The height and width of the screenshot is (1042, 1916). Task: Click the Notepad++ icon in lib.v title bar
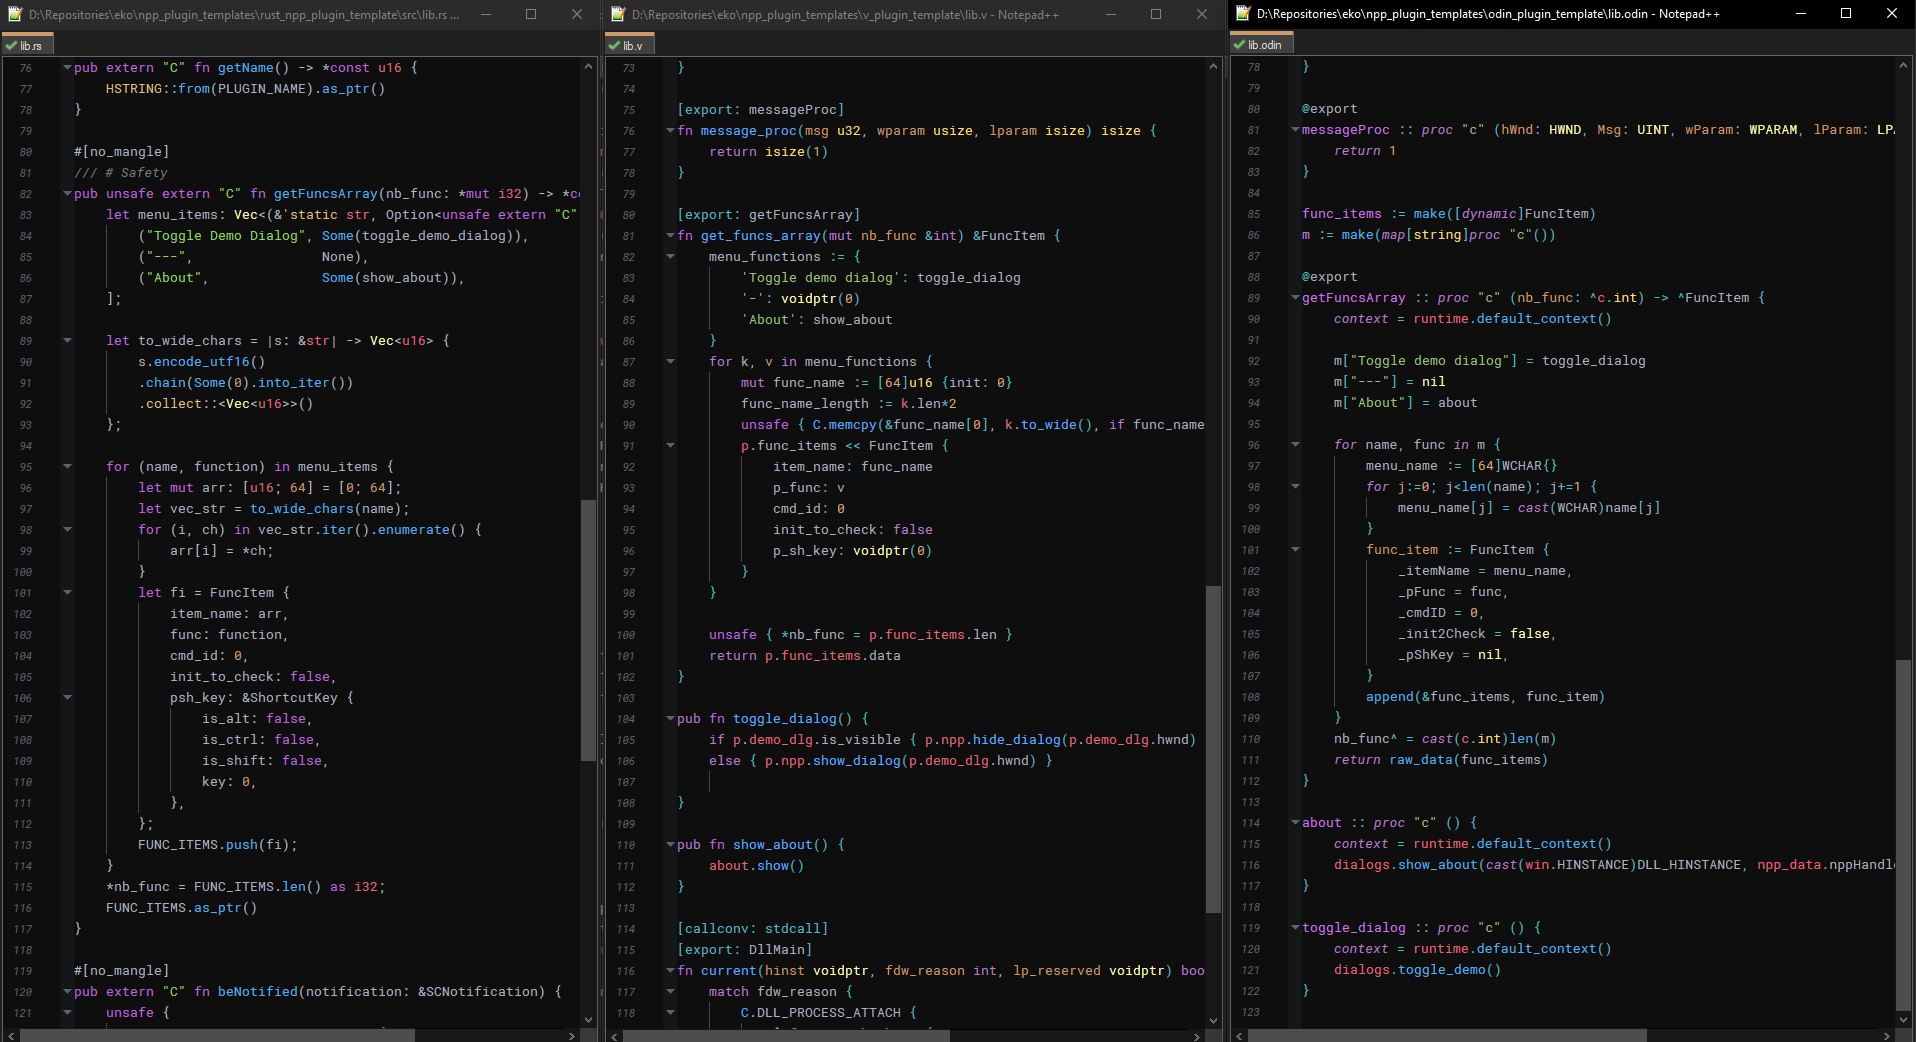618,14
